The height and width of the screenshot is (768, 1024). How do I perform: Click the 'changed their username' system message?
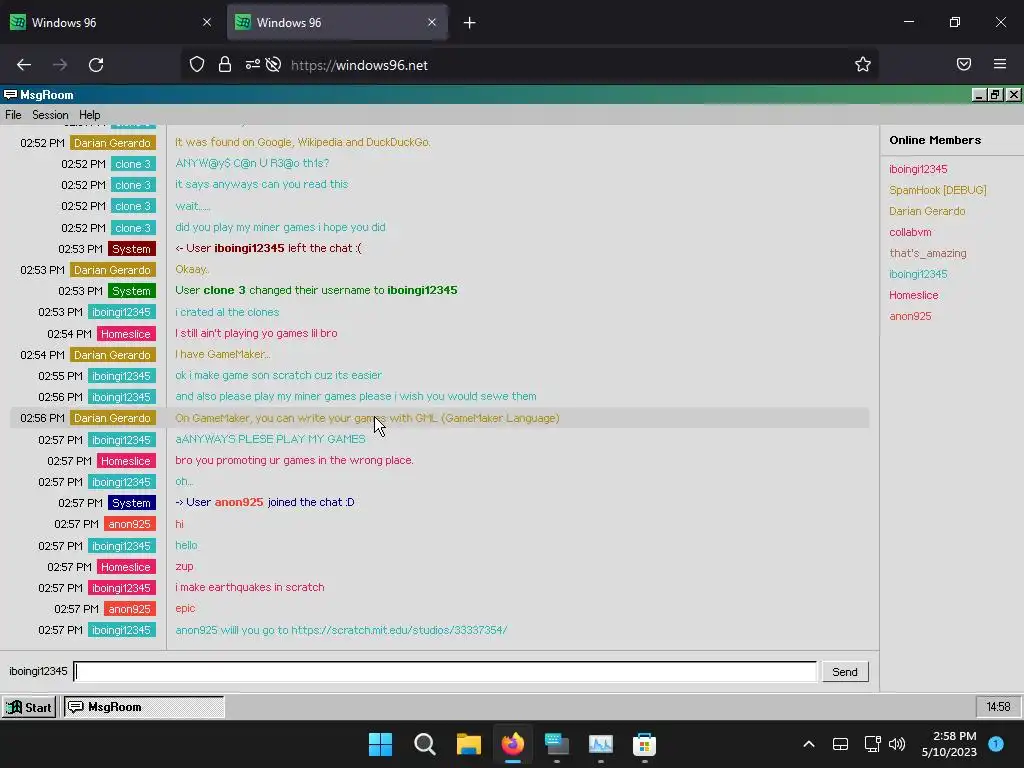[316, 290]
